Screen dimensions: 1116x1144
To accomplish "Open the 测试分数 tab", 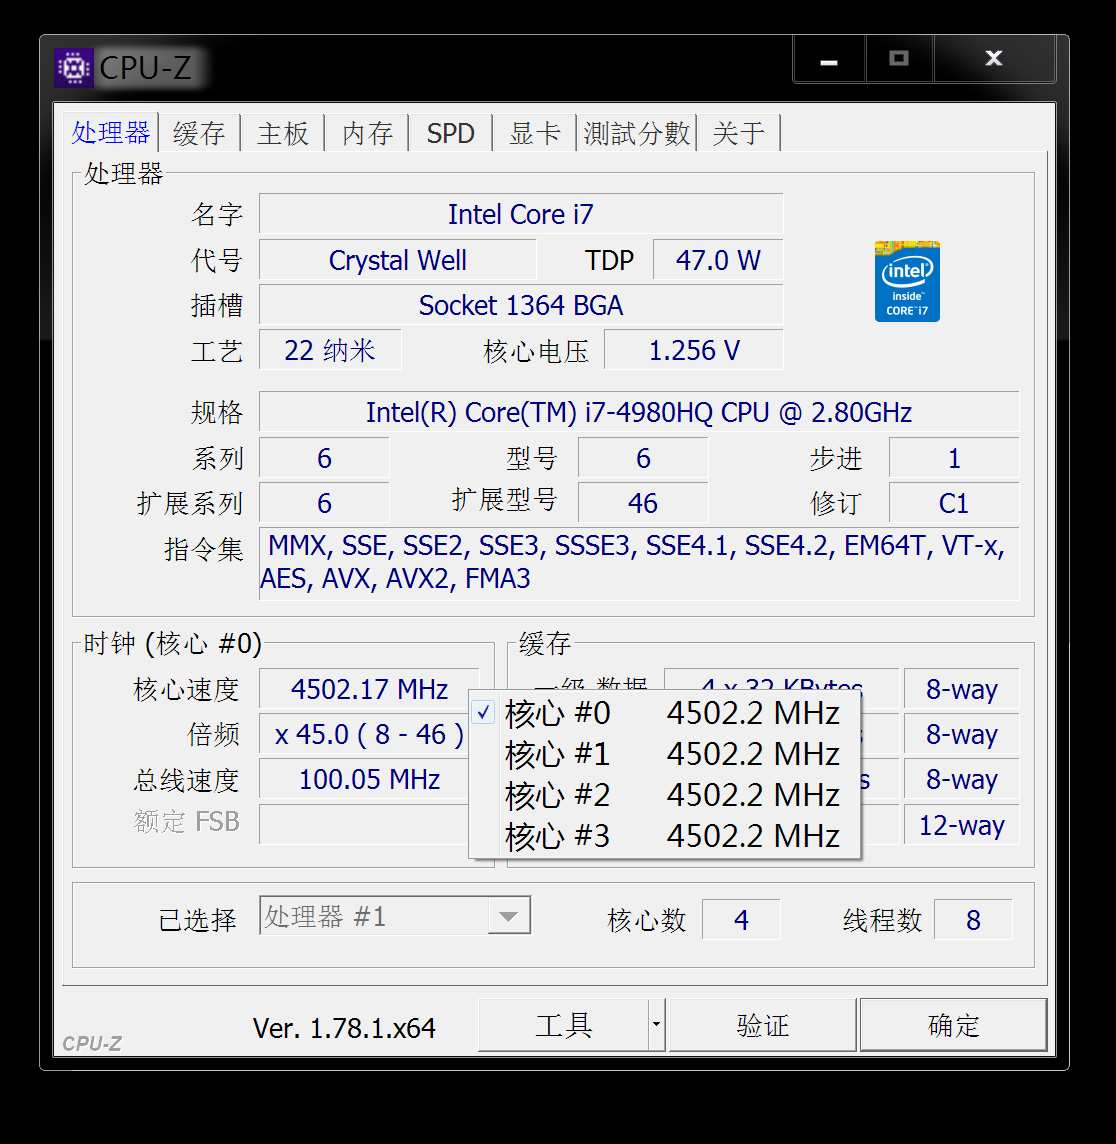I will (x=636, y=132).
